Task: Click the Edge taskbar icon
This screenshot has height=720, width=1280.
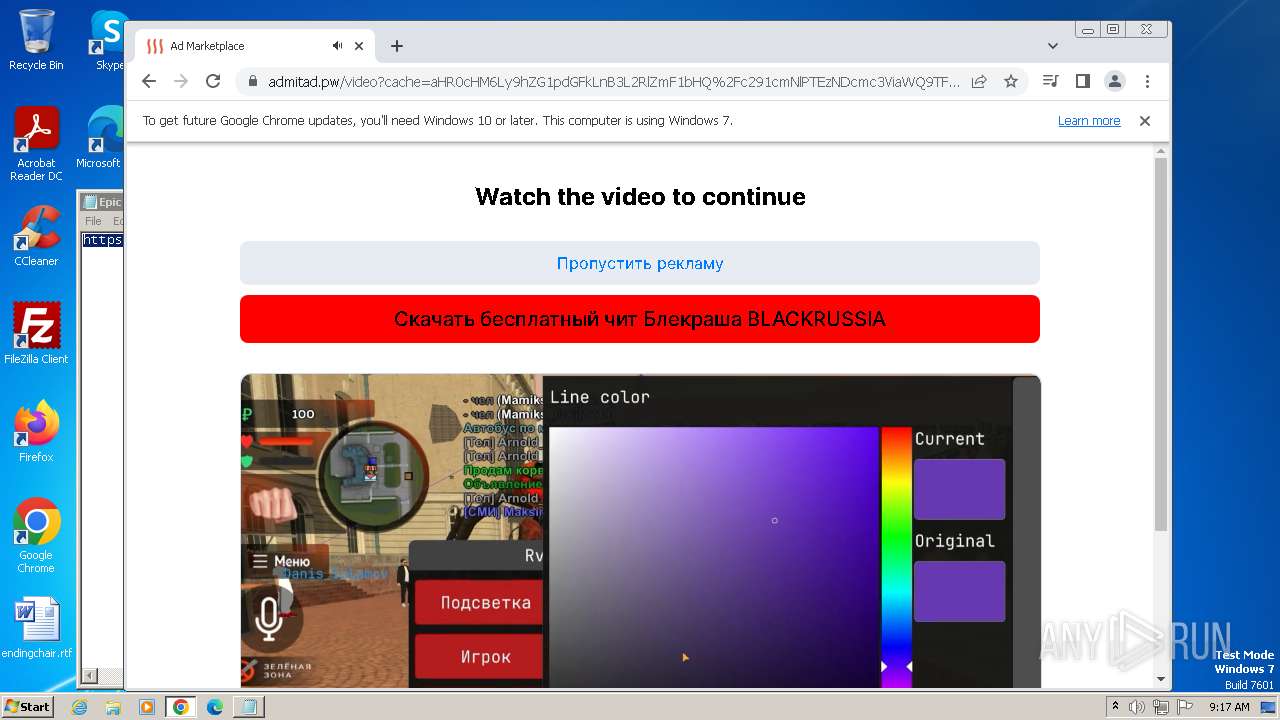Action: [215, 707]
